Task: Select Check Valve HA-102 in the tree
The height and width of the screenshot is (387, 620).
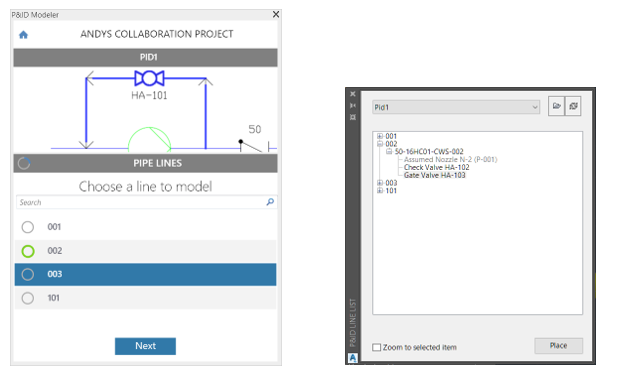Action: coord(437,167)
